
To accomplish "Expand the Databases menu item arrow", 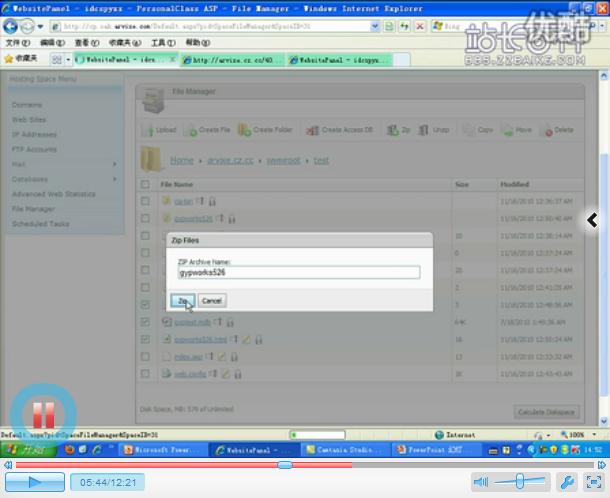I will tap(115, 179).
